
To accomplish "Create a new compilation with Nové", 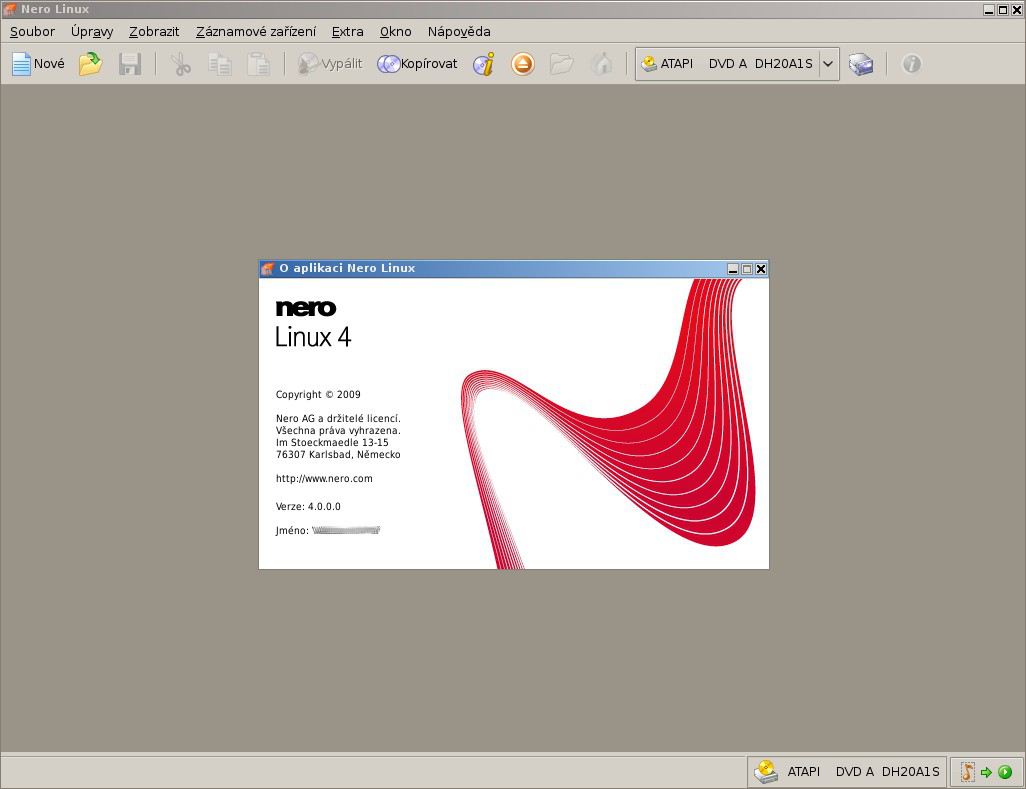I will [39, 64].
